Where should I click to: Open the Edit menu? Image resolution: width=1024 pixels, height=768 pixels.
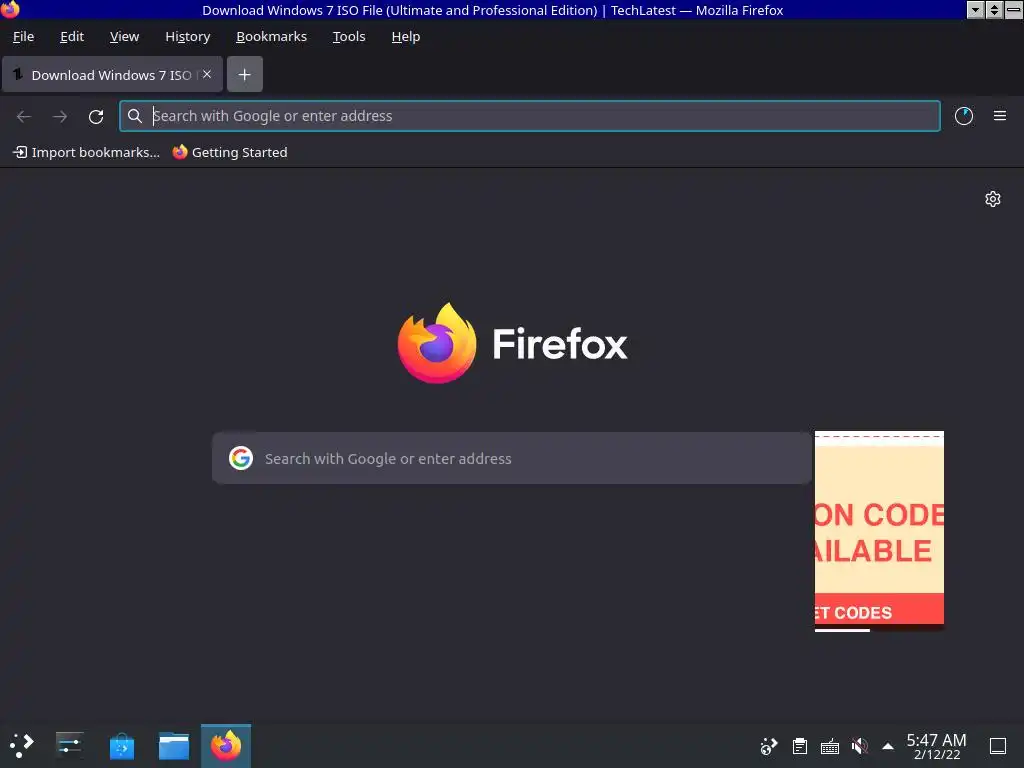[72, 37]
